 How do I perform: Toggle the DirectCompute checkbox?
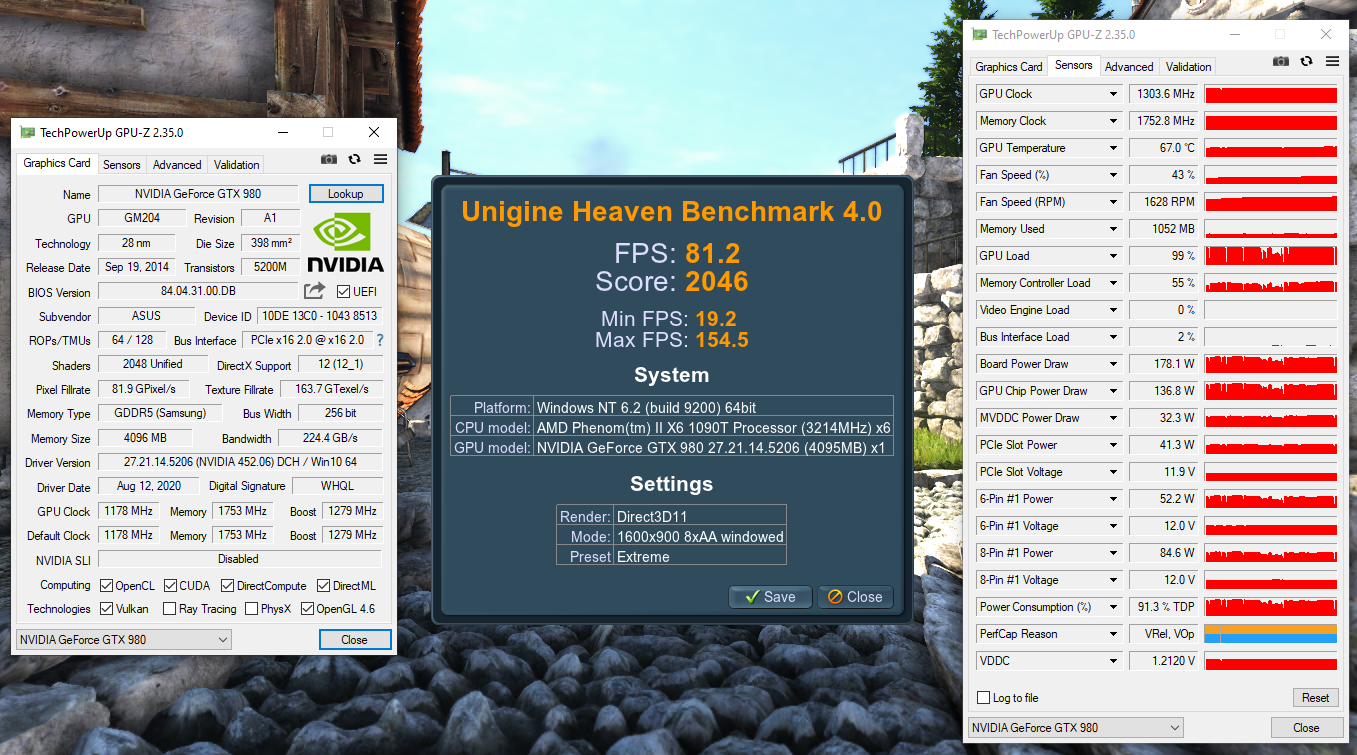(x=228, y=585)
